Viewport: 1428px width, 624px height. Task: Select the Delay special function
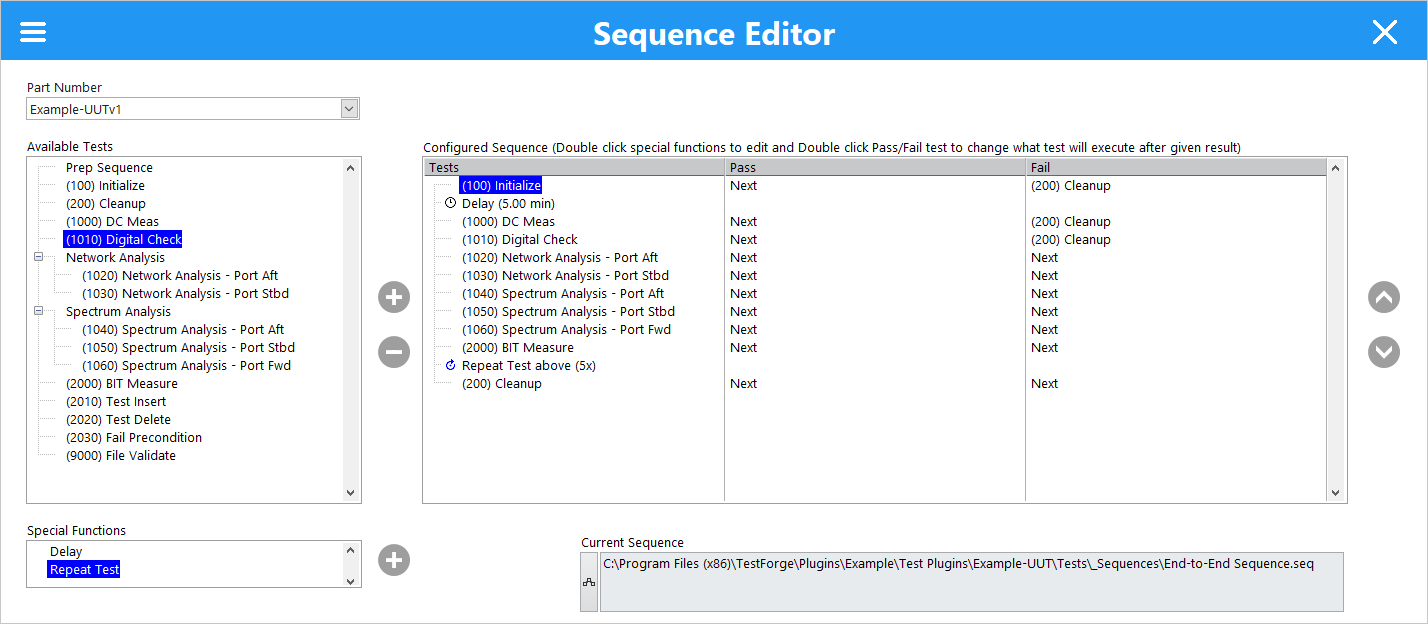pos(66,551)
